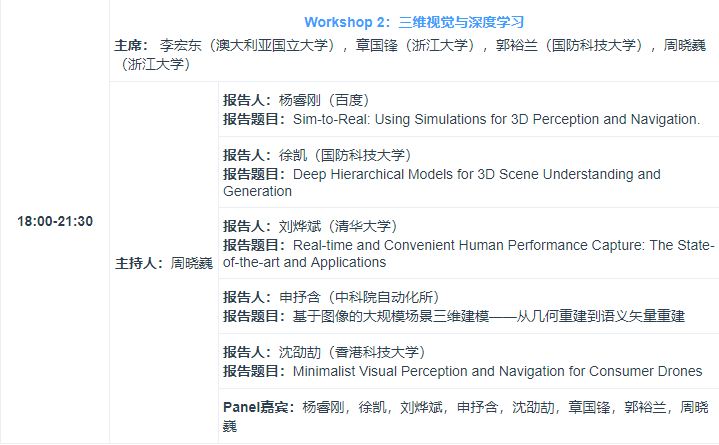Click 杨睿刚 in the Panel嘉宾 list
This screenshot has width=719, height=445.
click(x=323, y=408)
